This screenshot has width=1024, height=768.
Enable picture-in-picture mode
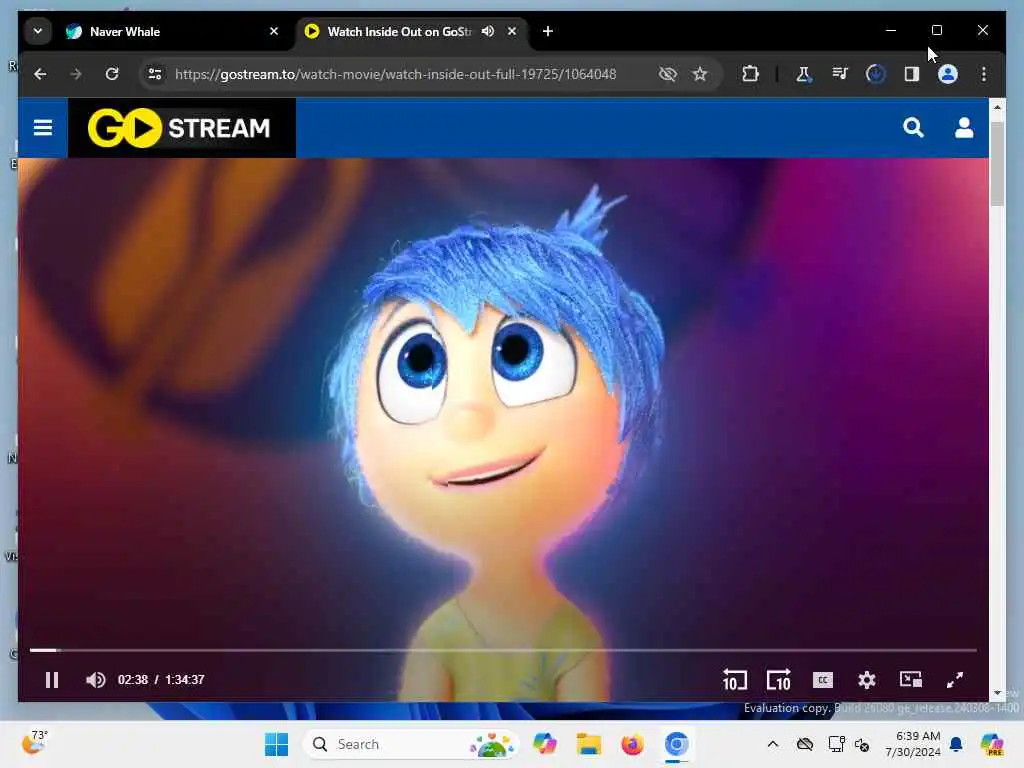(x=910, y=680)
